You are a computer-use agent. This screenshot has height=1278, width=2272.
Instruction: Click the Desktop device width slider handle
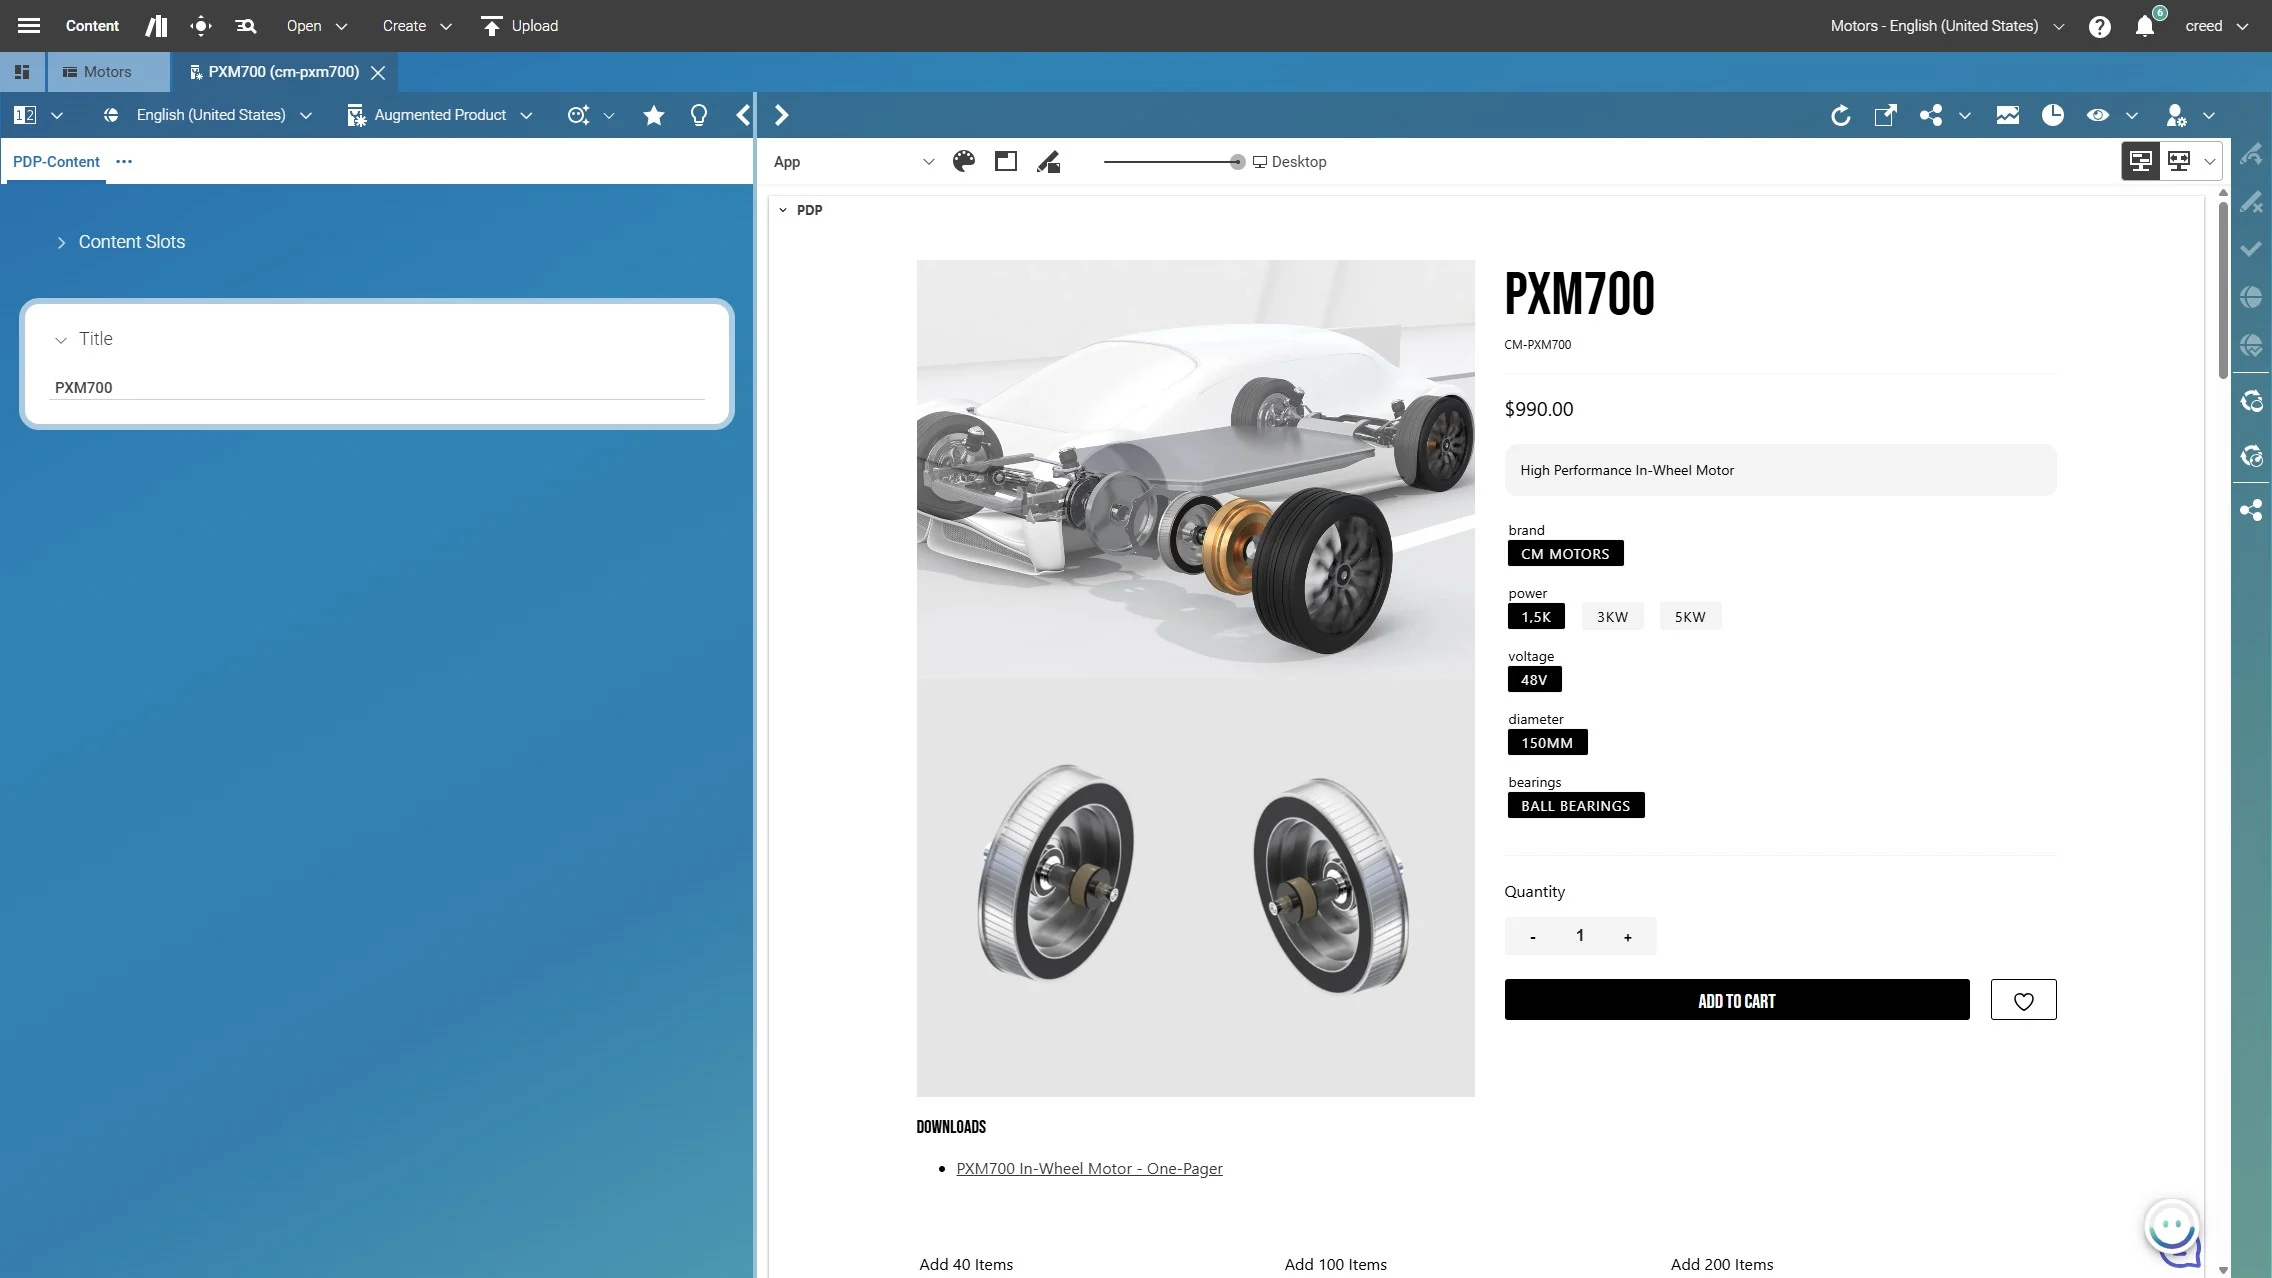coord(1237,161)
